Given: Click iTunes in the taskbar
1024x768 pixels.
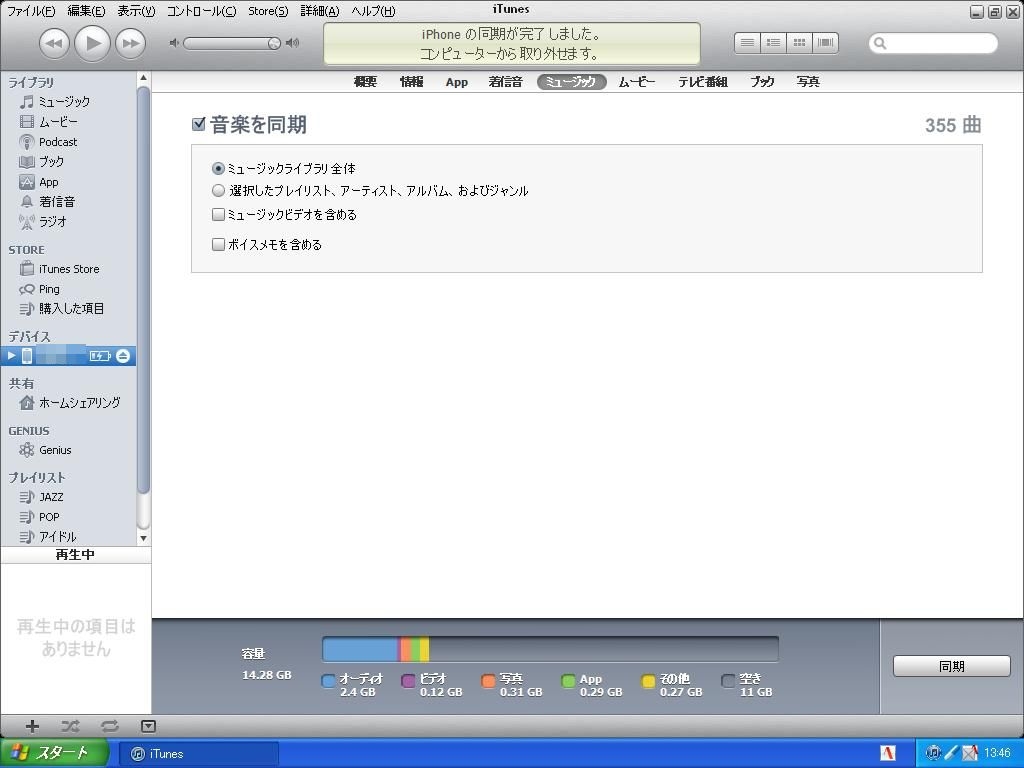Looking at the screenshot, I should point(199,754).
